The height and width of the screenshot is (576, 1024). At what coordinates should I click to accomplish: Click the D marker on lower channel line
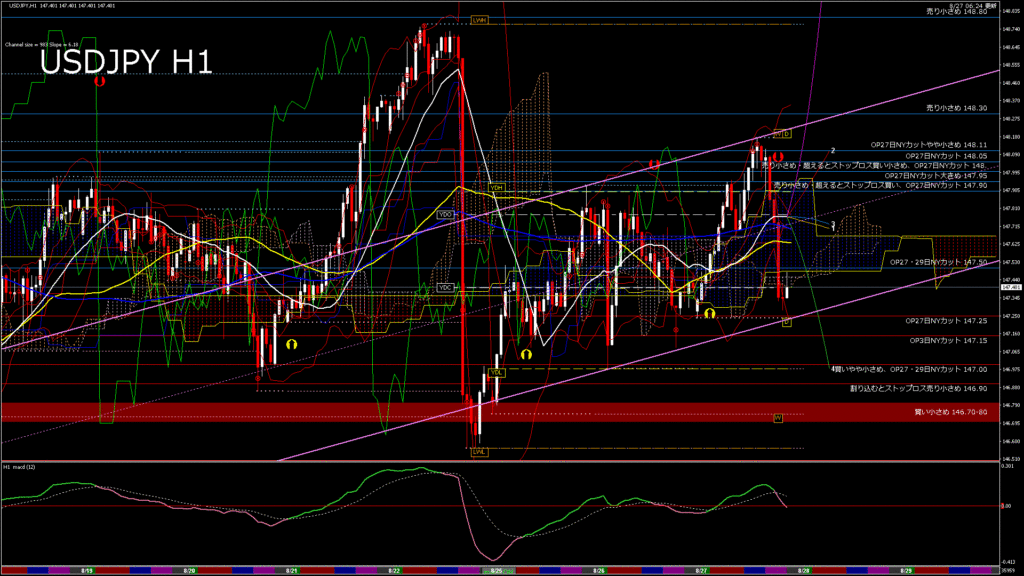coord(786,322)
